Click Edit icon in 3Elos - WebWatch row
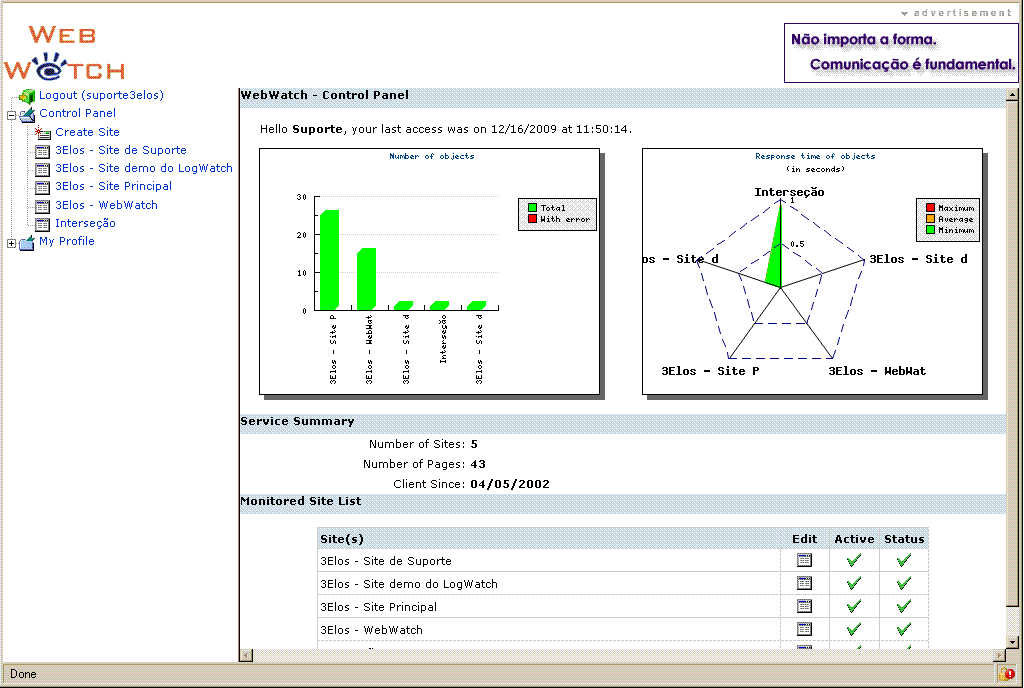1024x688 pixels. pyautogui.click(x=804, y=629)
